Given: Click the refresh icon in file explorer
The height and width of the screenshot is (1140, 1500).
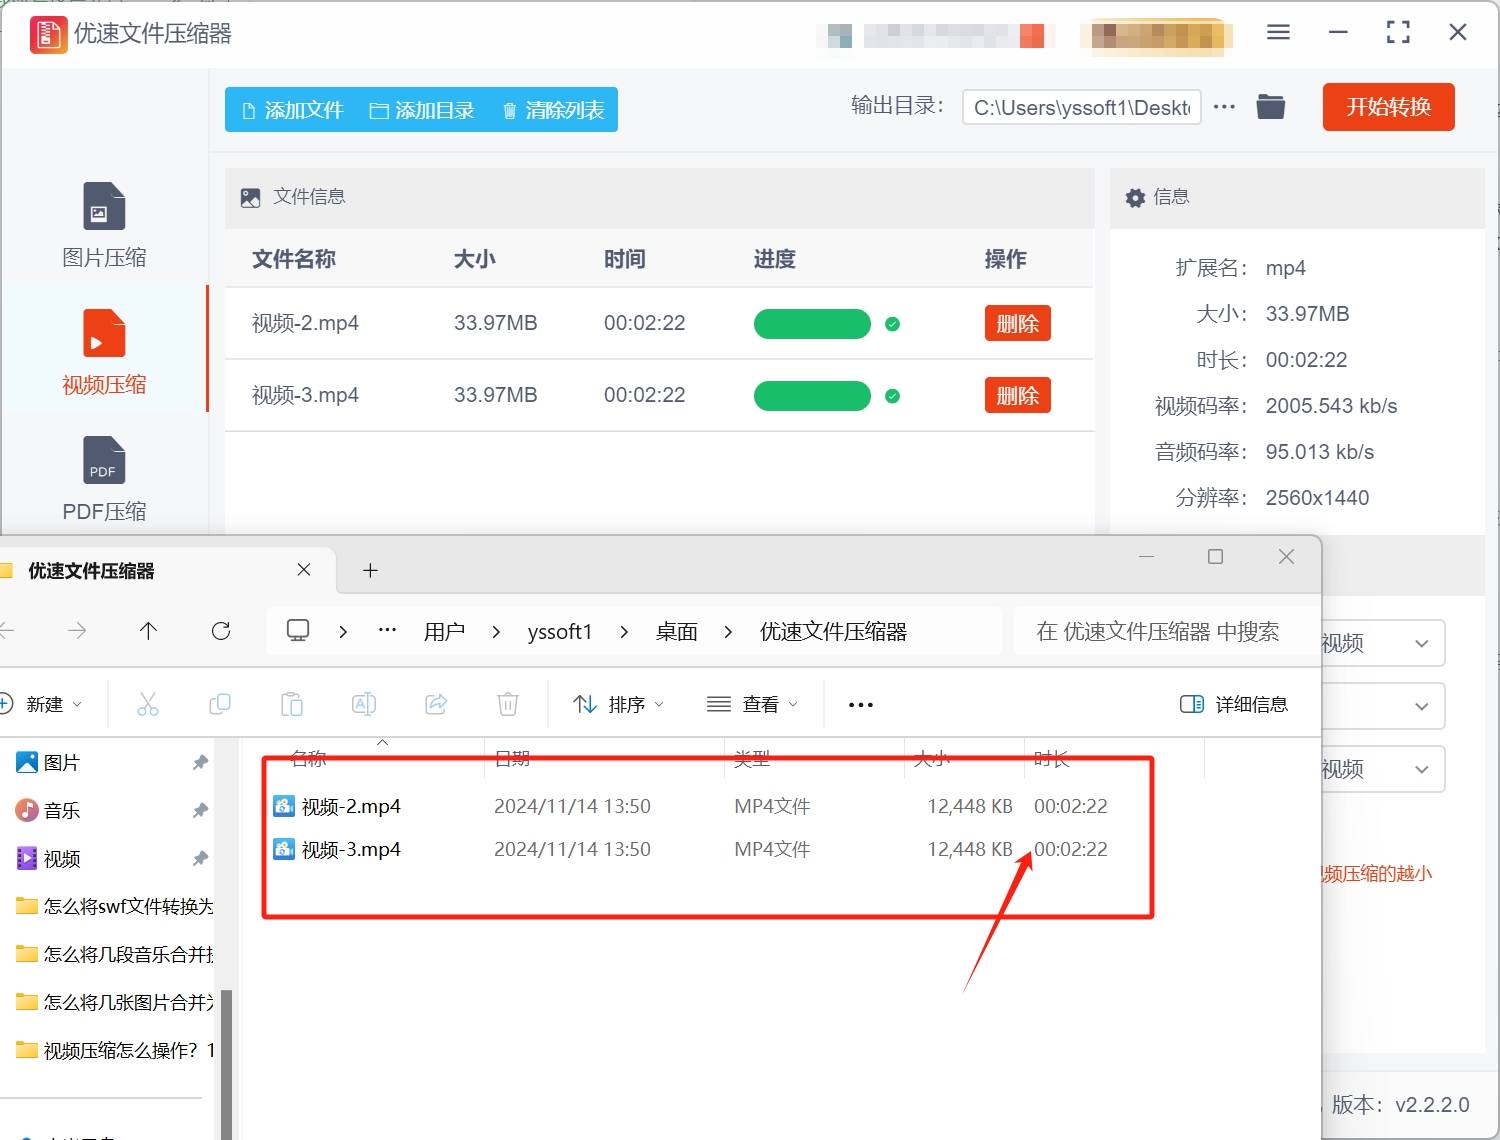Looking at the screenshot, I should (221, 631).
